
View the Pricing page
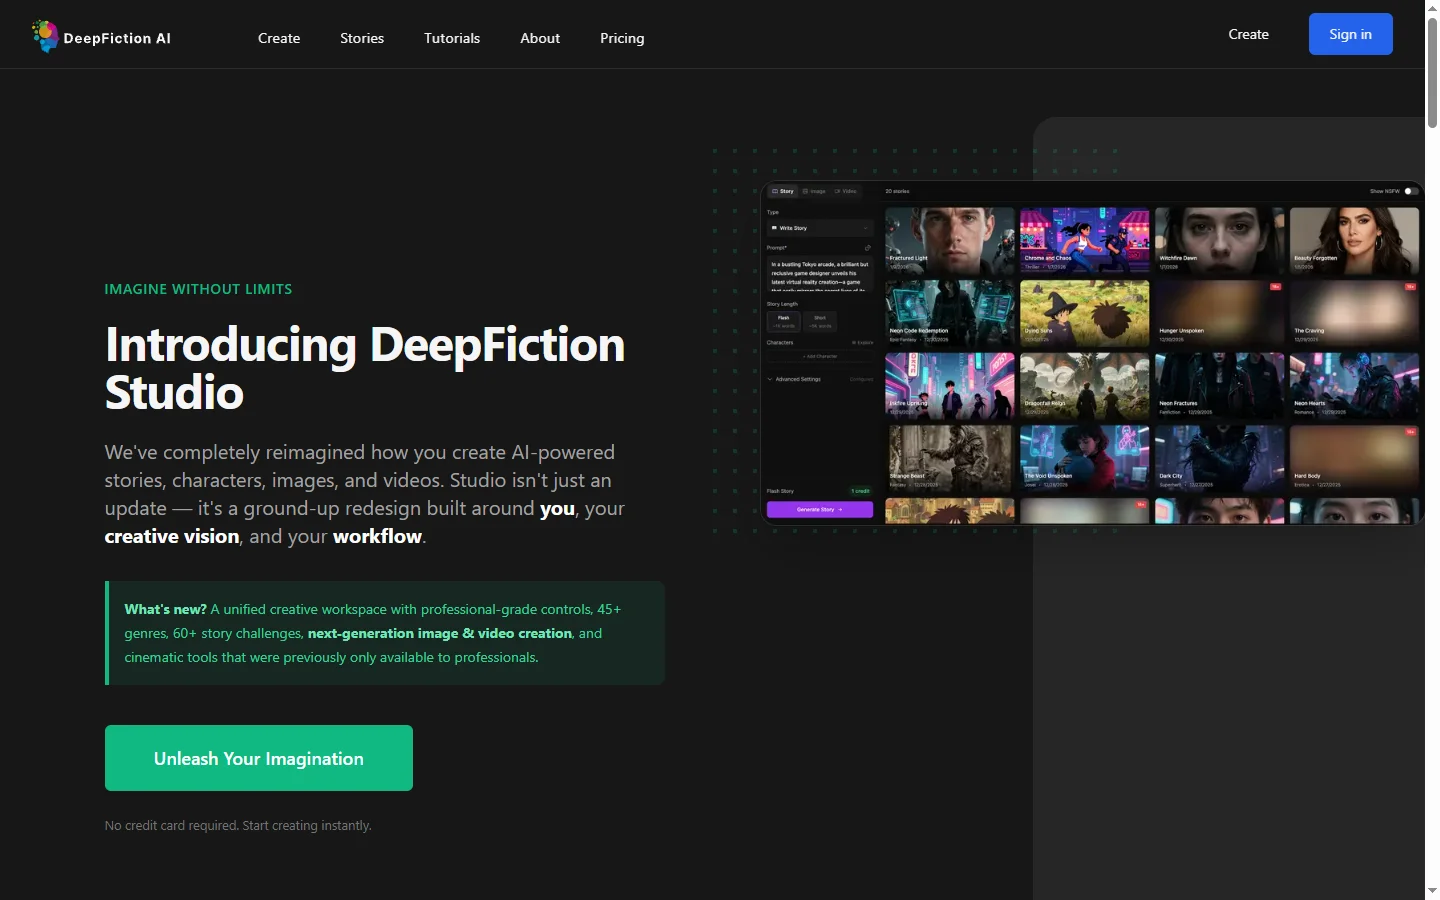tap(622, 38)
